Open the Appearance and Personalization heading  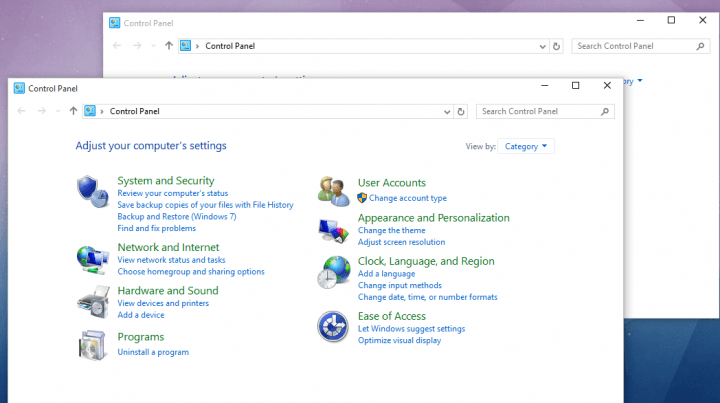pos(433,218)
